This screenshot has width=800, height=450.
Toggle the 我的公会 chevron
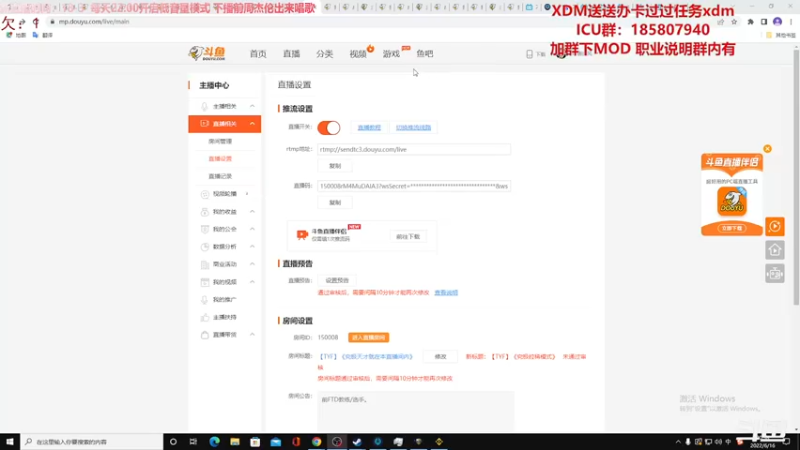pos(252,229)
